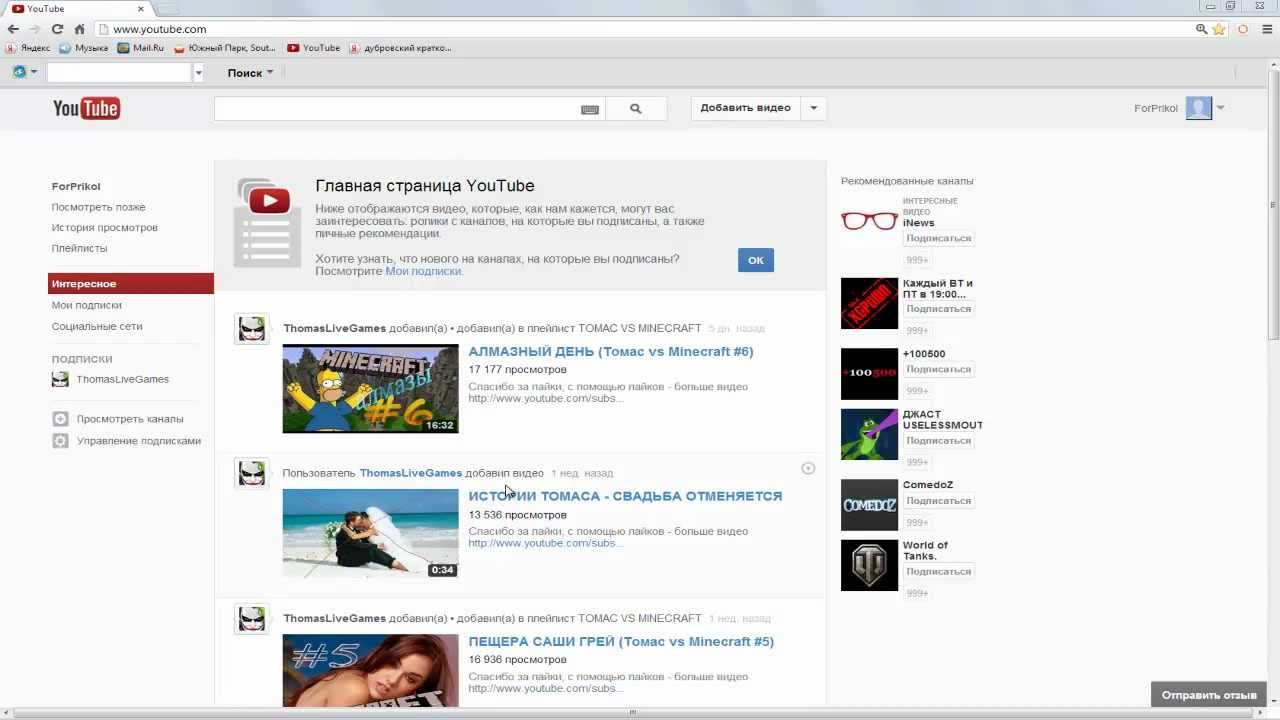Click Каждый ВТ и ПТ channel icon

coord(869,304)
